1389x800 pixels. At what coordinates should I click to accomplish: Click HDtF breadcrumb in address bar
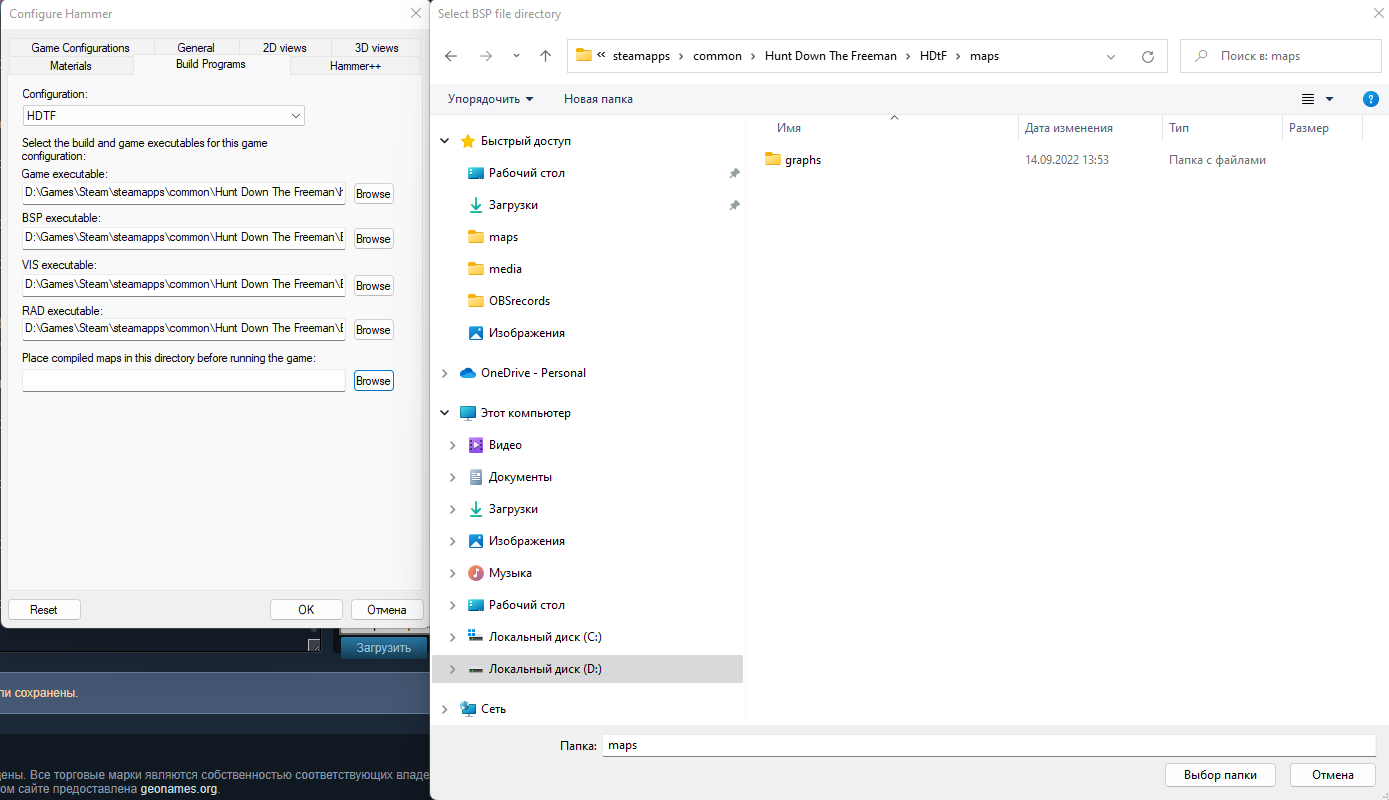click(934, 56)
